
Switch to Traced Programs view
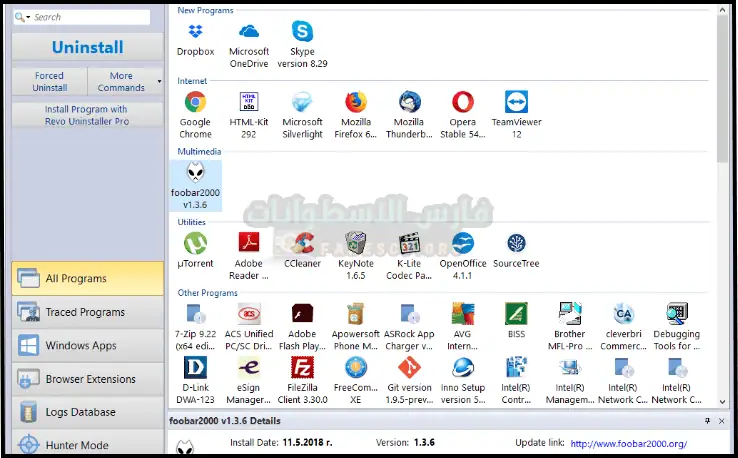[x=87, y=312]
